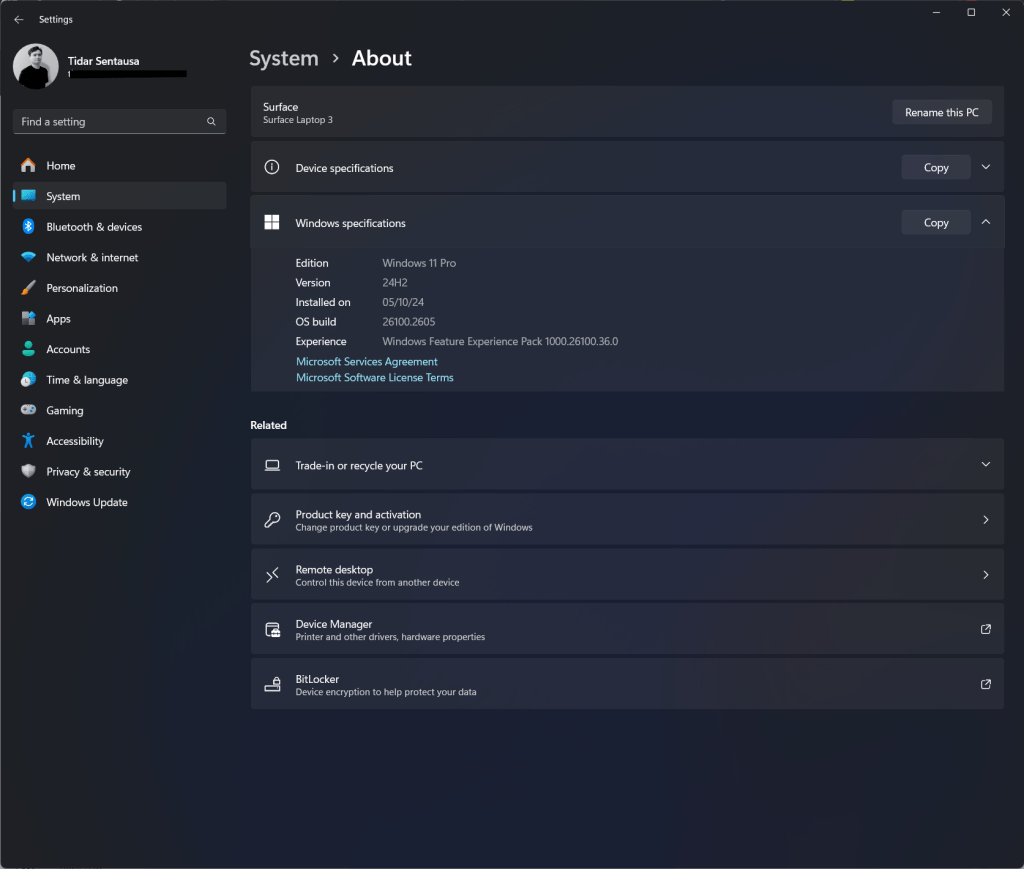Click the Installed on date 05/10/24
1024x869 pixels.
pyautogui.click(x=403, y=302)
